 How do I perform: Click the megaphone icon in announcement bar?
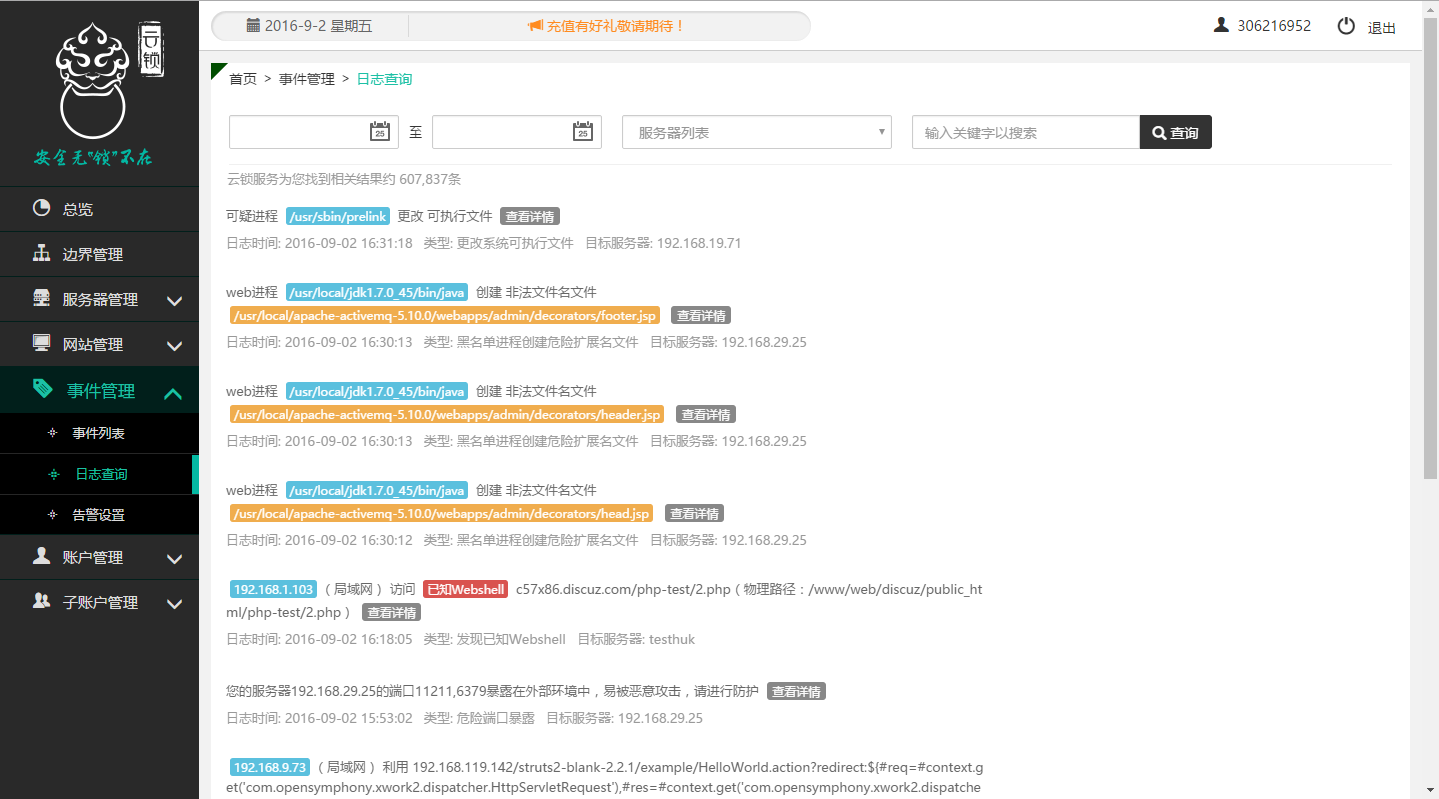pos(535,26)
